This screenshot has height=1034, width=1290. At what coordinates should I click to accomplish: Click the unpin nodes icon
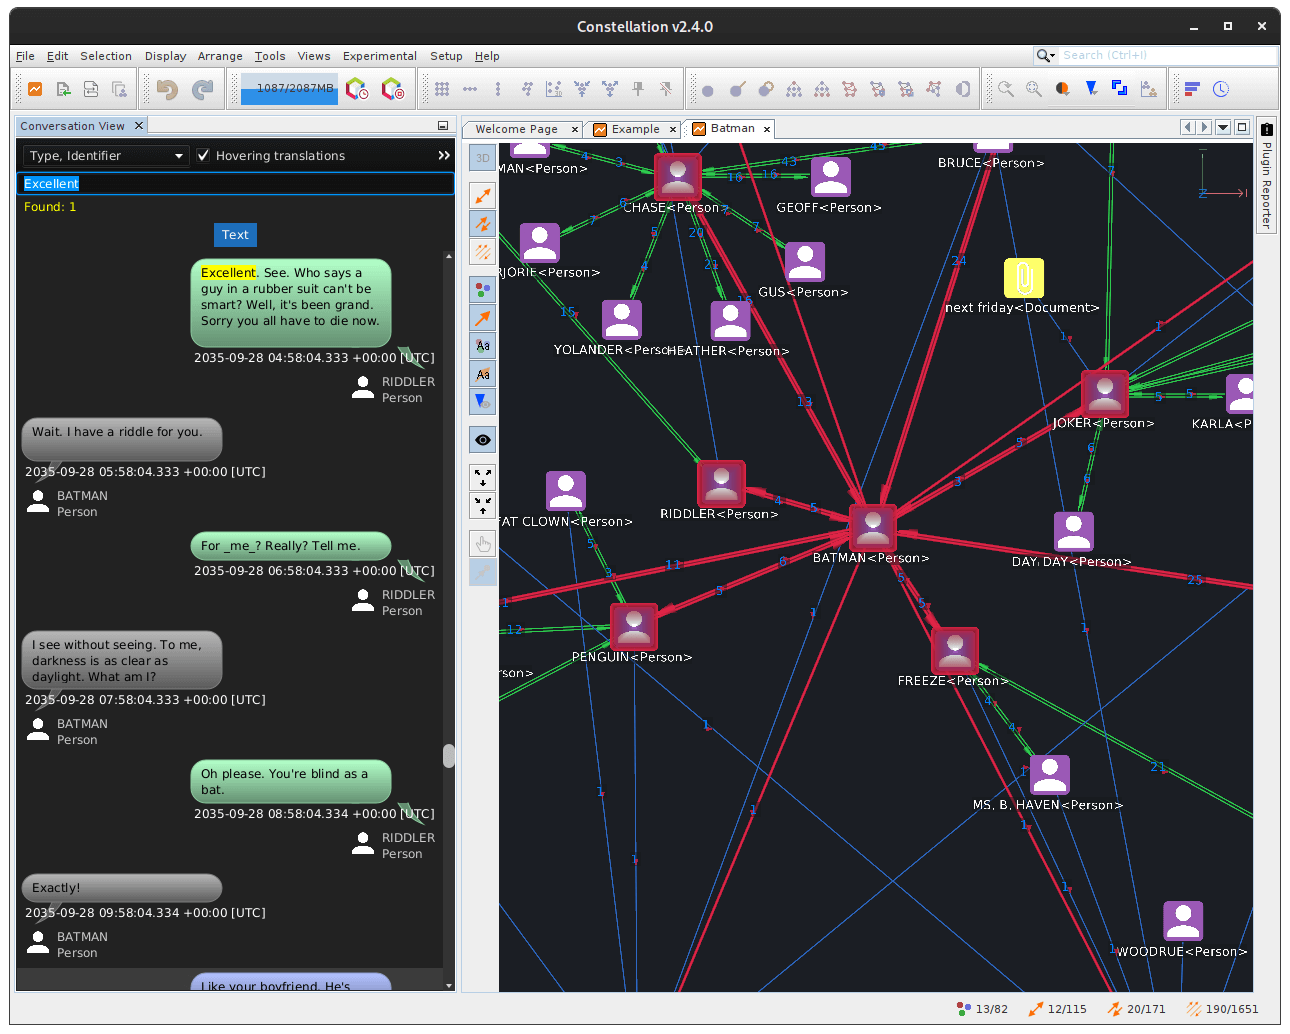point(666,89)
